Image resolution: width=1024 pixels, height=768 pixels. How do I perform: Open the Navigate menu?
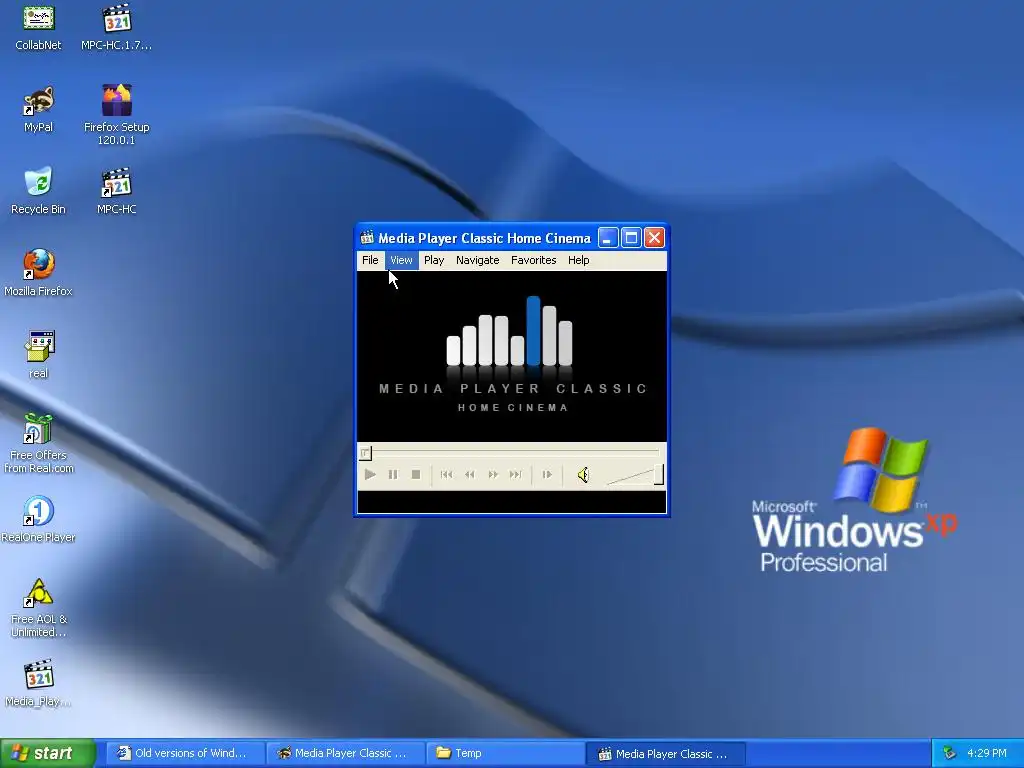[477, 260]
